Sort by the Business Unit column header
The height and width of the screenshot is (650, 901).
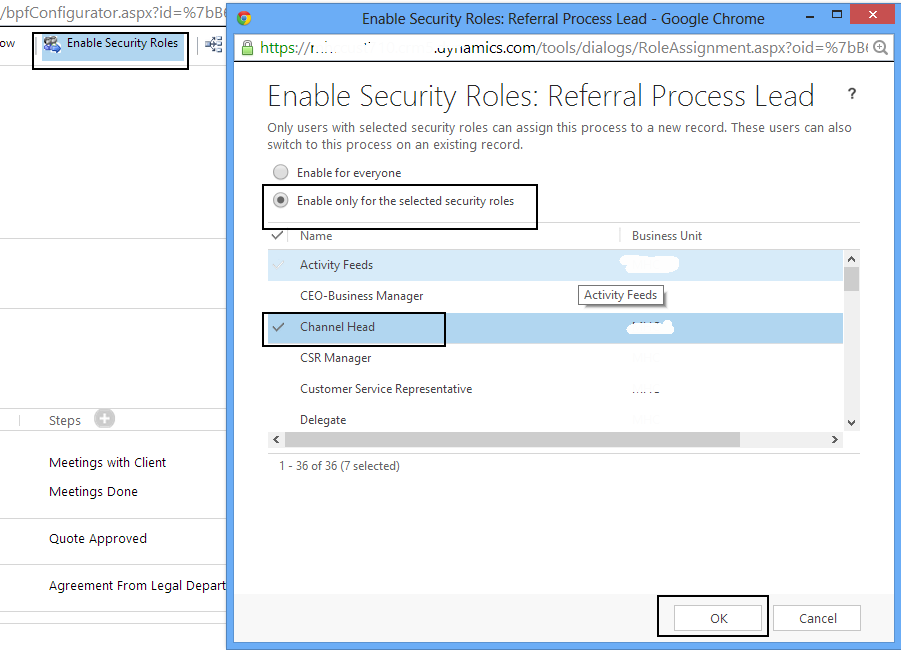click(666, 236)
